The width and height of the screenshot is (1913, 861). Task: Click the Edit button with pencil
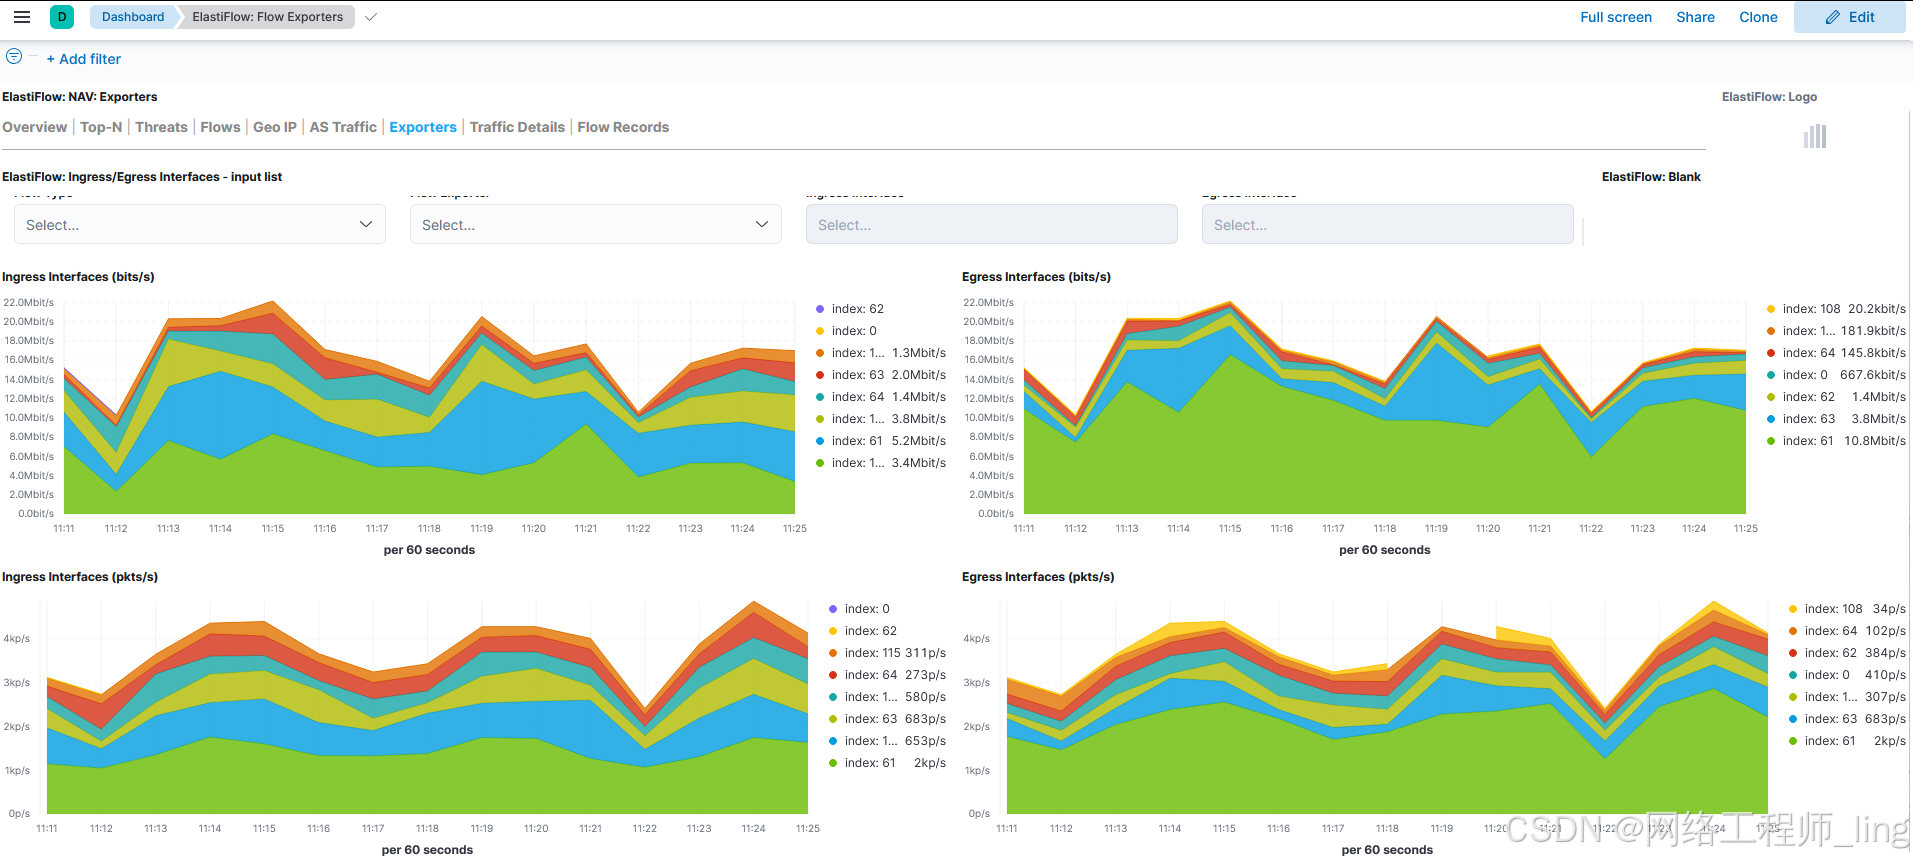[1849, 17]
